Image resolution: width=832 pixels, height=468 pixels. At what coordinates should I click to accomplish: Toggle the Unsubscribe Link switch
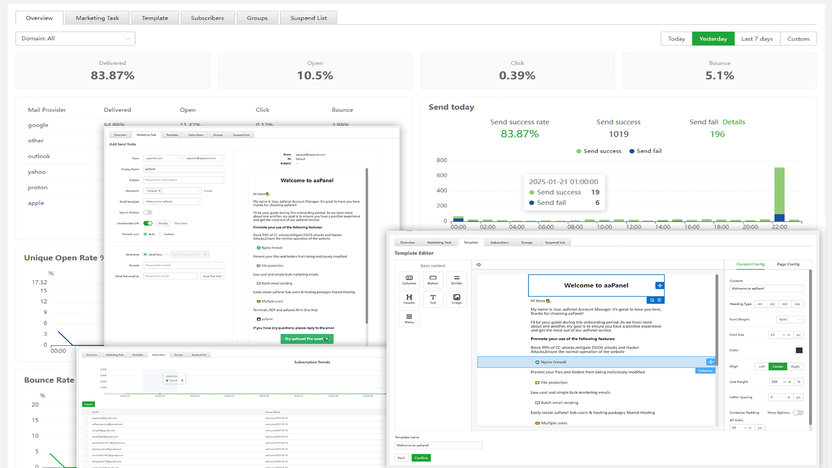[148, 223]
